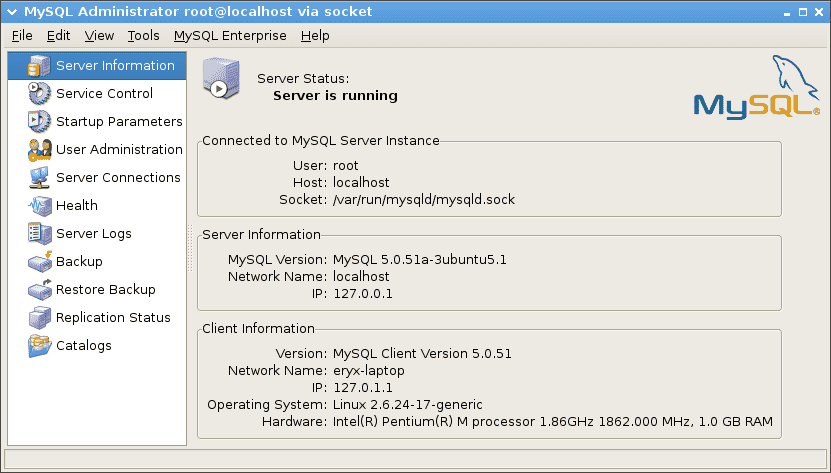This screenshot has height=473, width=831.
Task: Open Startup Parameters section
Action: click(x=97, y=121)
